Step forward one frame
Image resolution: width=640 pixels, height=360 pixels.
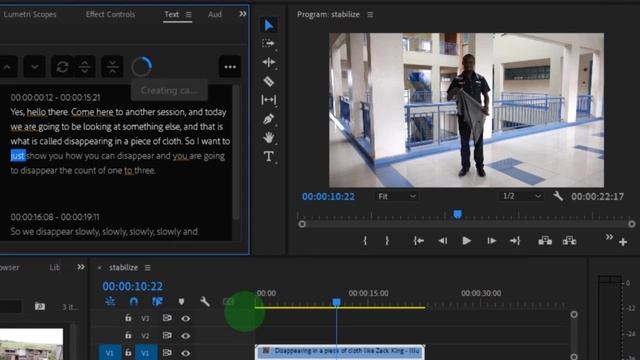coord(491,241)
